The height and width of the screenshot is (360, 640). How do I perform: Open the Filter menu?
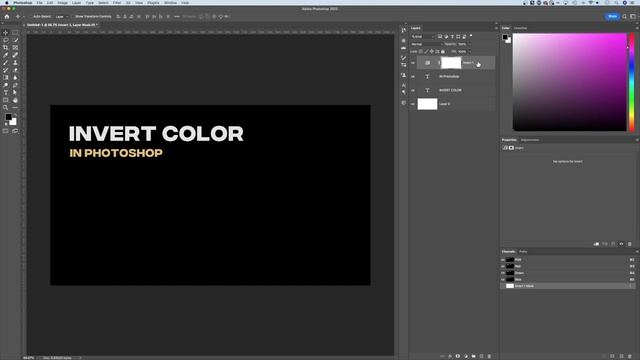click(117, 2)
